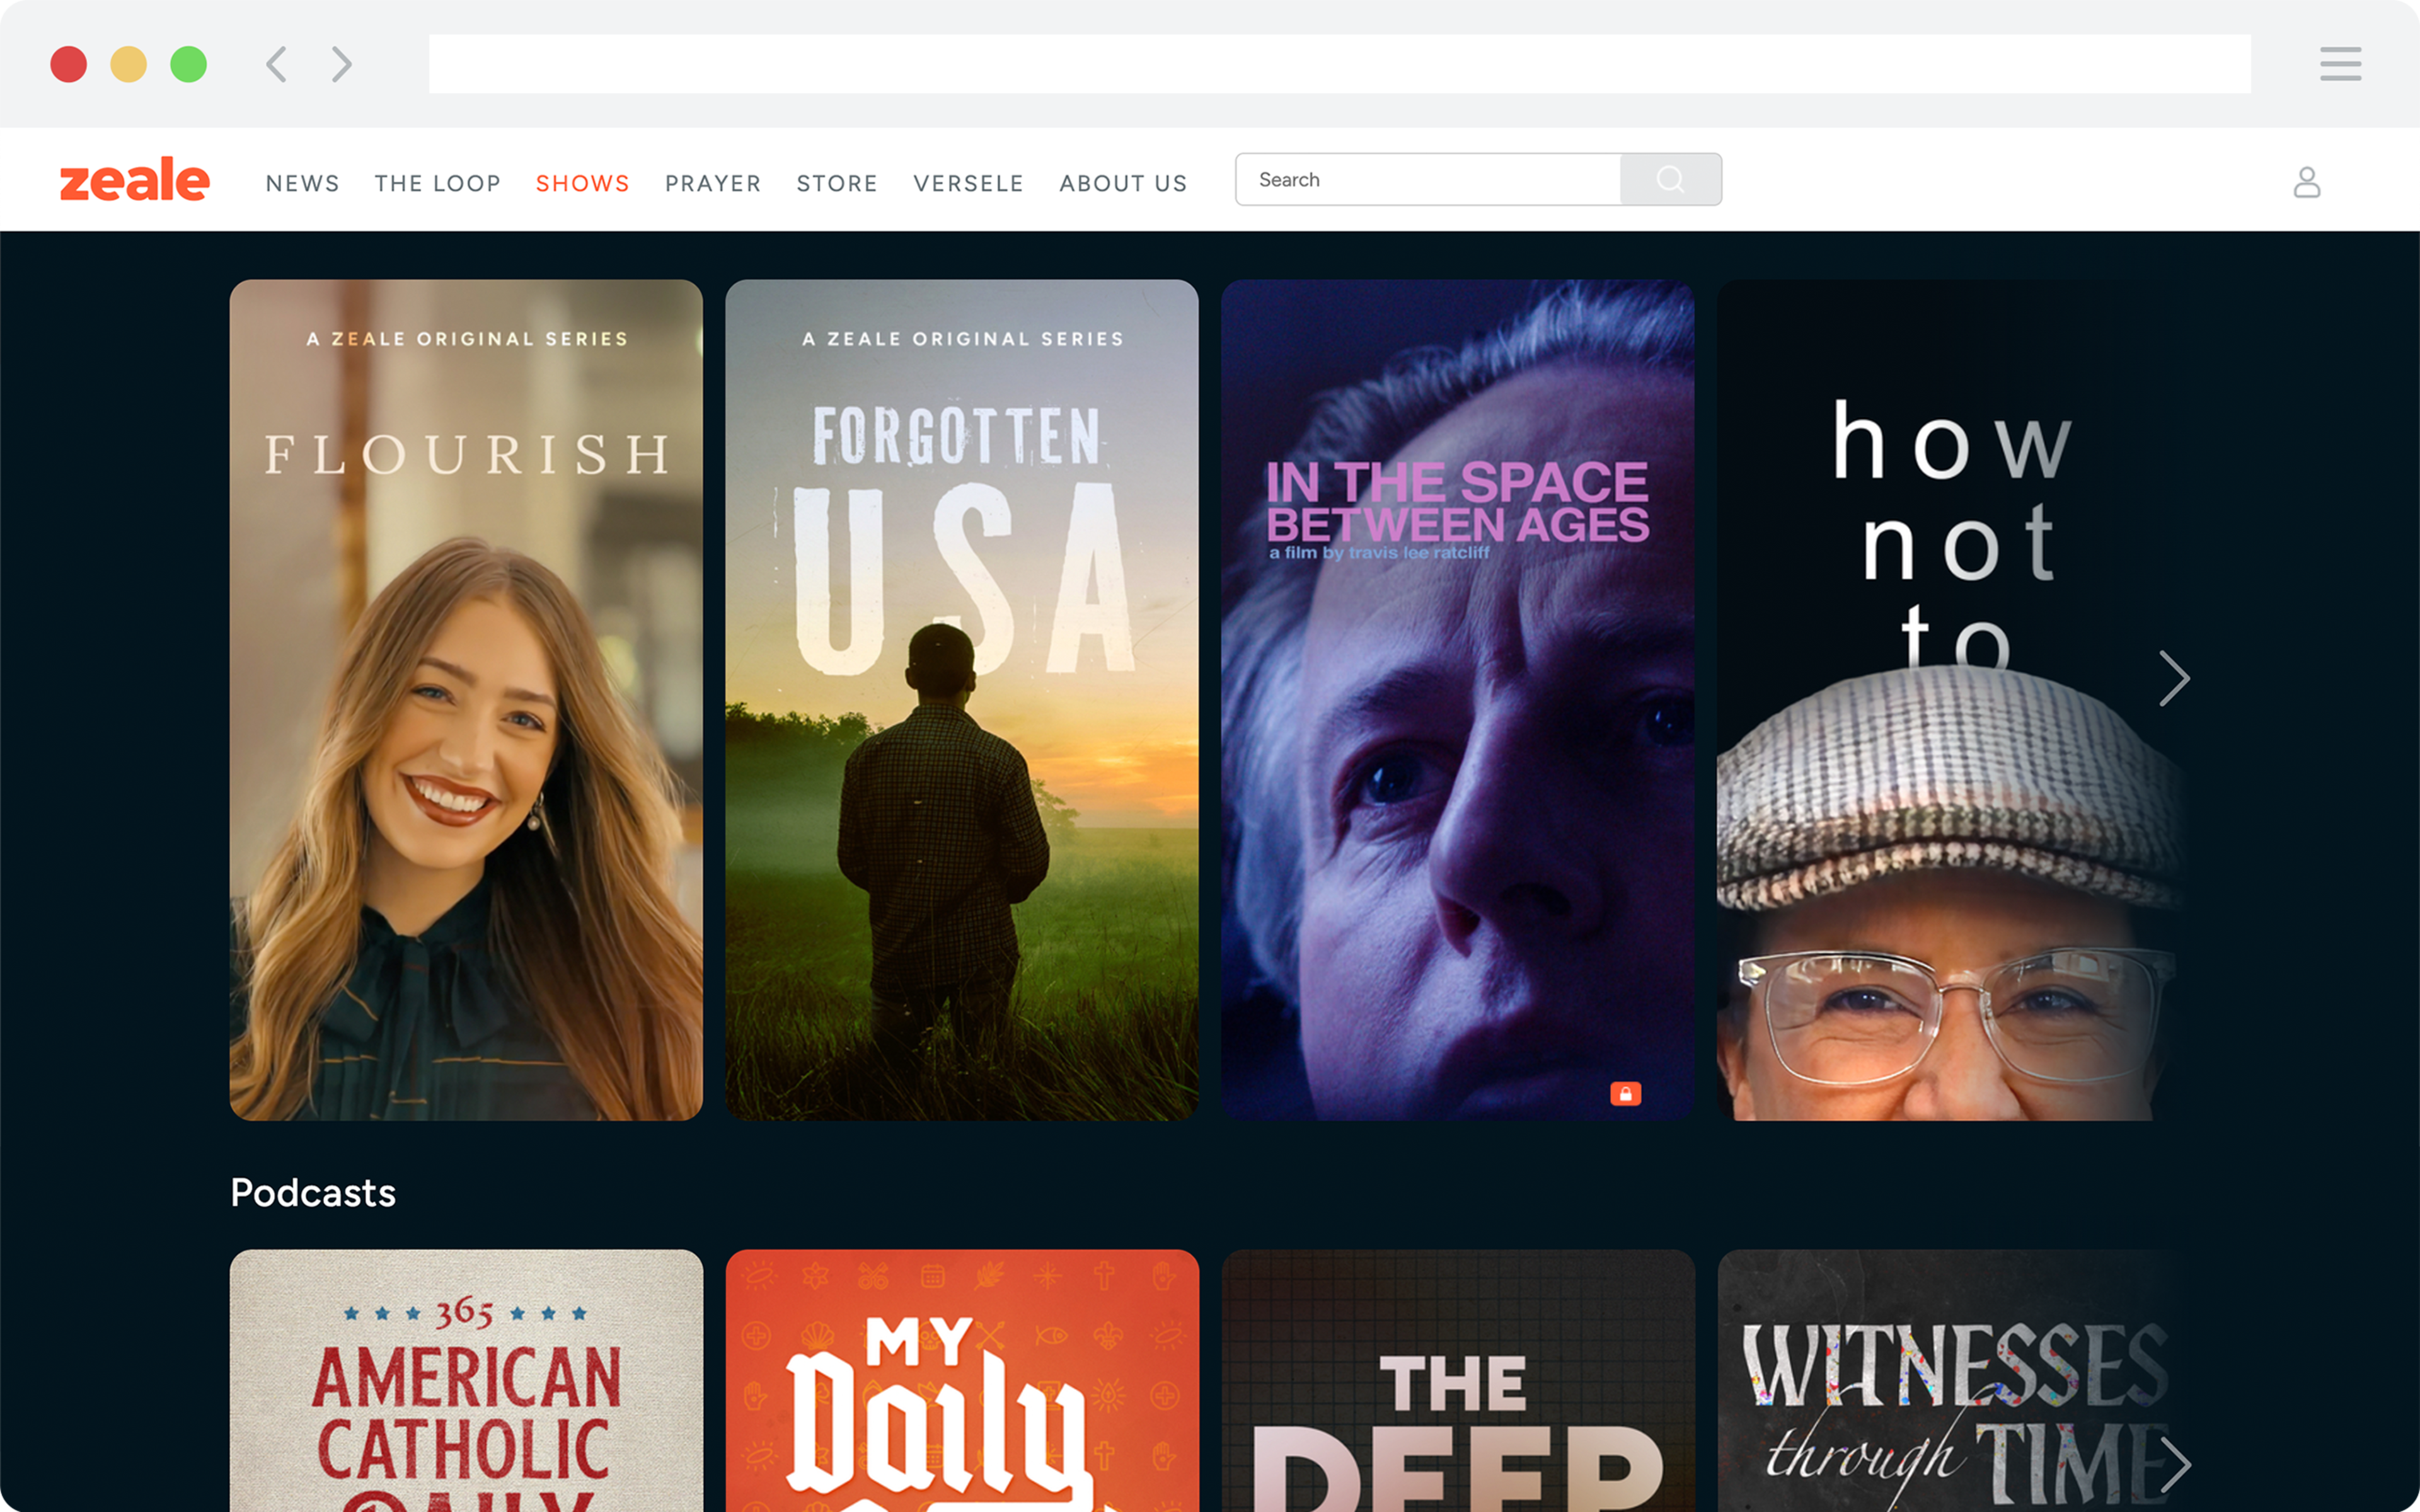
Task: Click the browser address bar
Action: click(1340, 64)
